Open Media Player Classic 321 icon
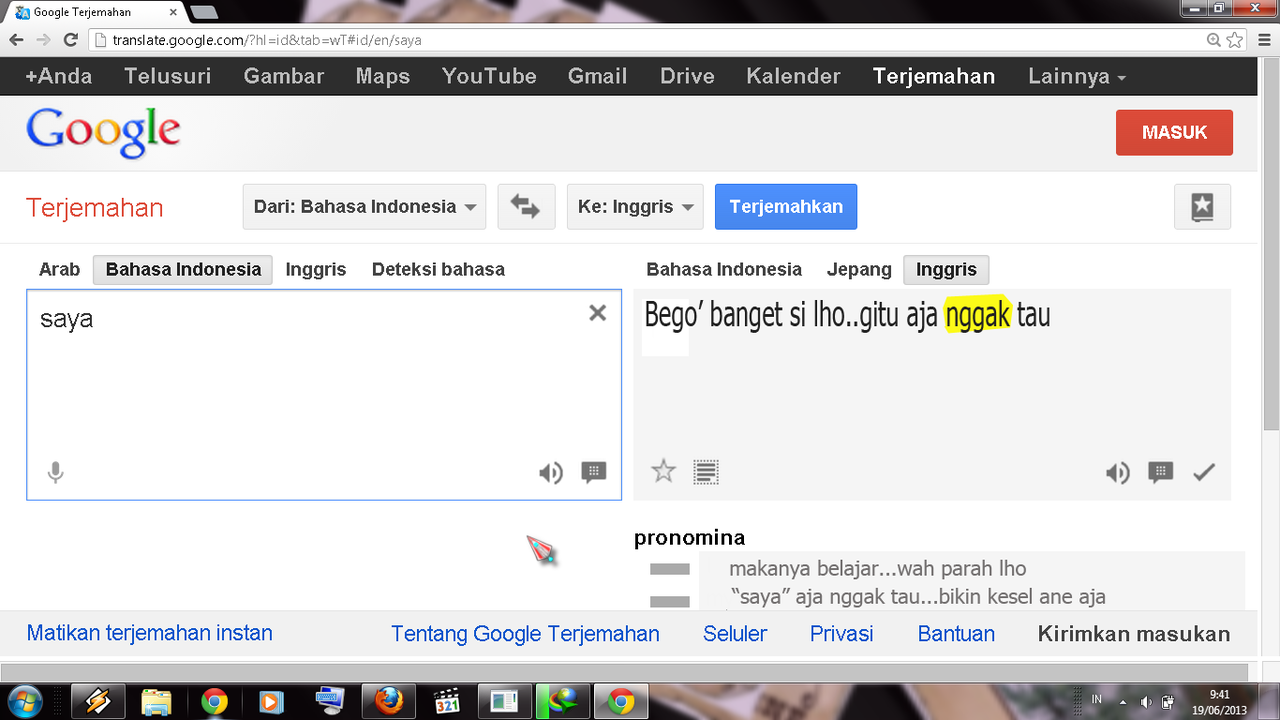The width and height of the screenshot is (1280, 720). pyautogui.click(x=447, y=701)
